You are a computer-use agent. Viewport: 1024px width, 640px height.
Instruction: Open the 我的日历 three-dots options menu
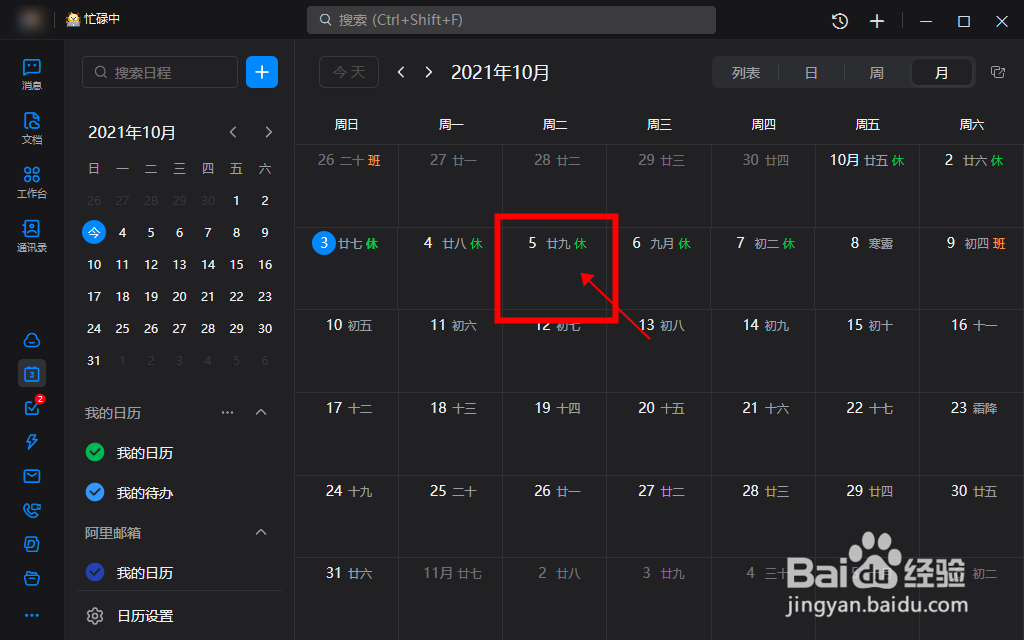(227, 412)
